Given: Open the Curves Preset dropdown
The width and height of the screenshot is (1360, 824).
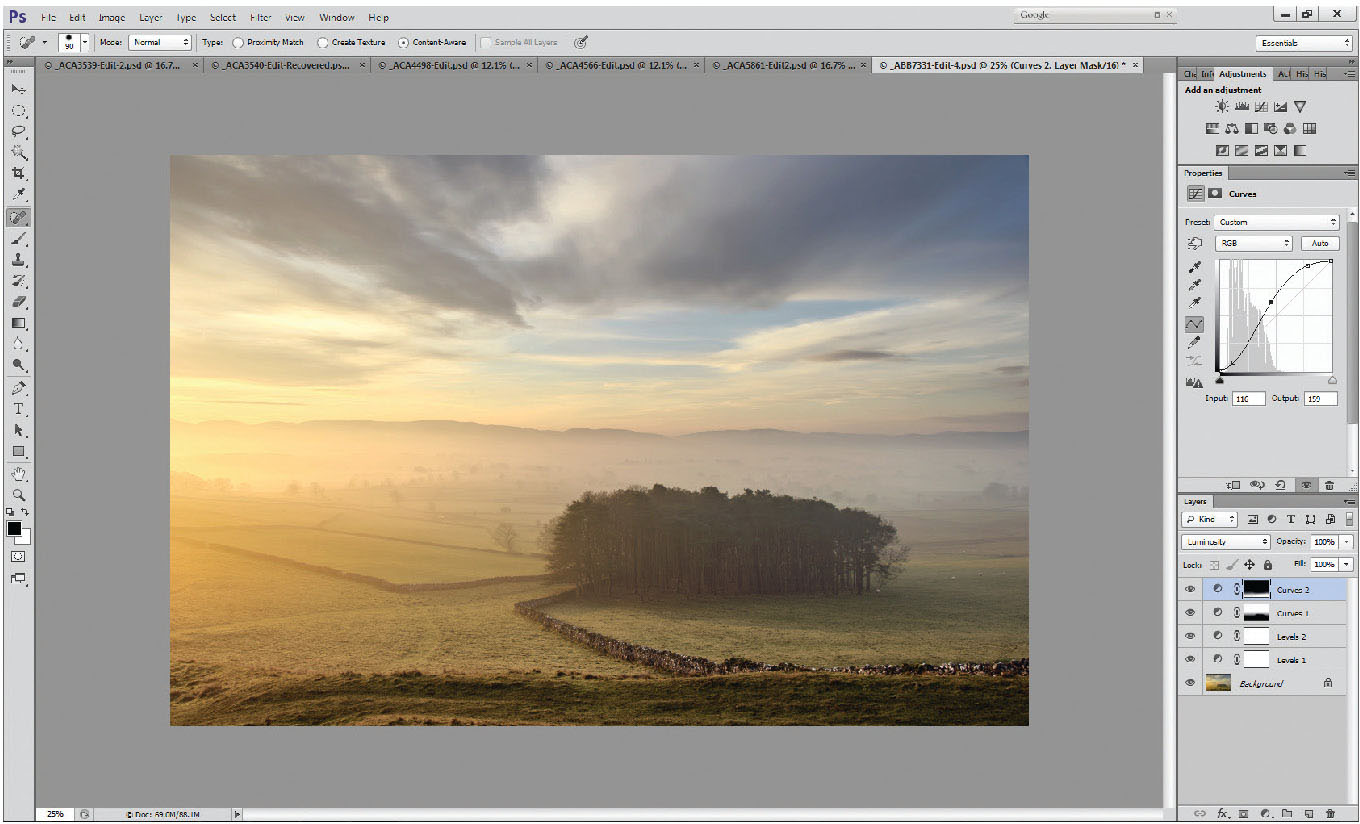Looking at the screenshot, I should pos(1277,222).
